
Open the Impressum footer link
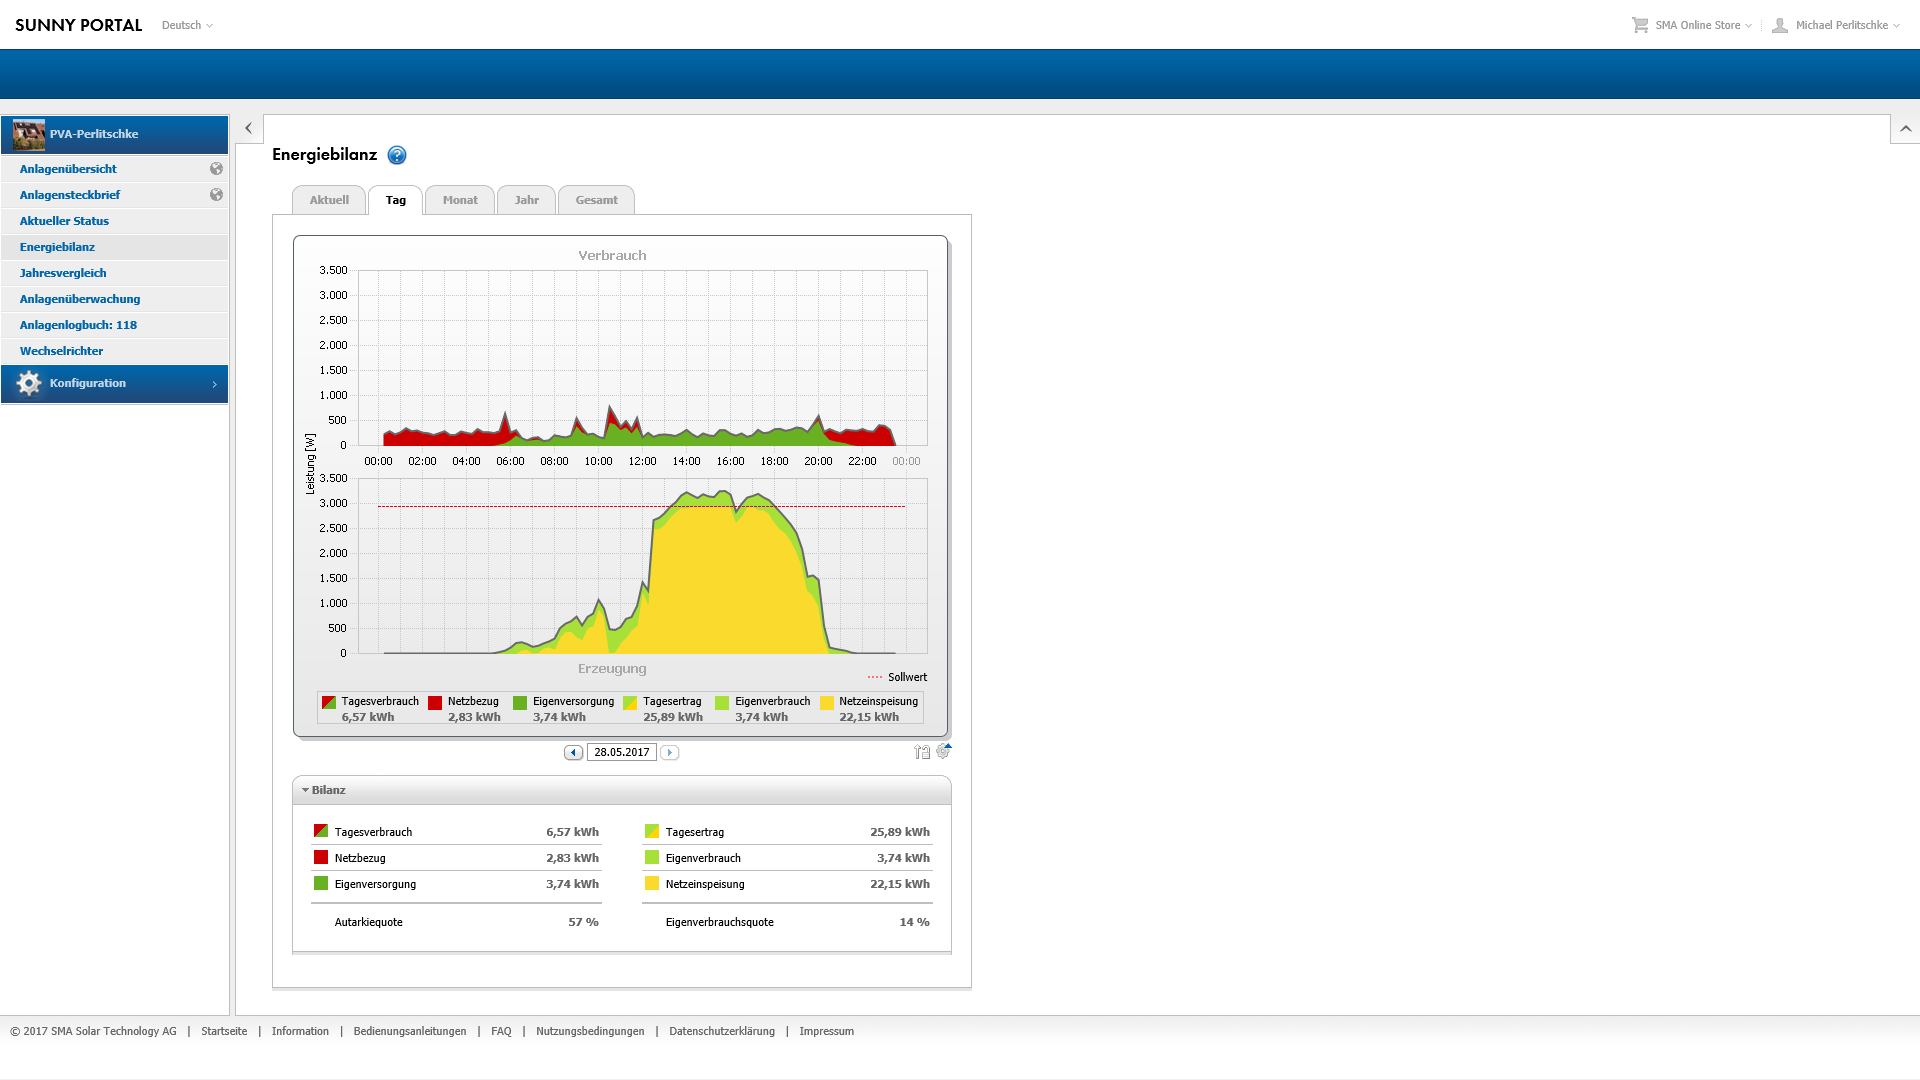coord(826,1031)
